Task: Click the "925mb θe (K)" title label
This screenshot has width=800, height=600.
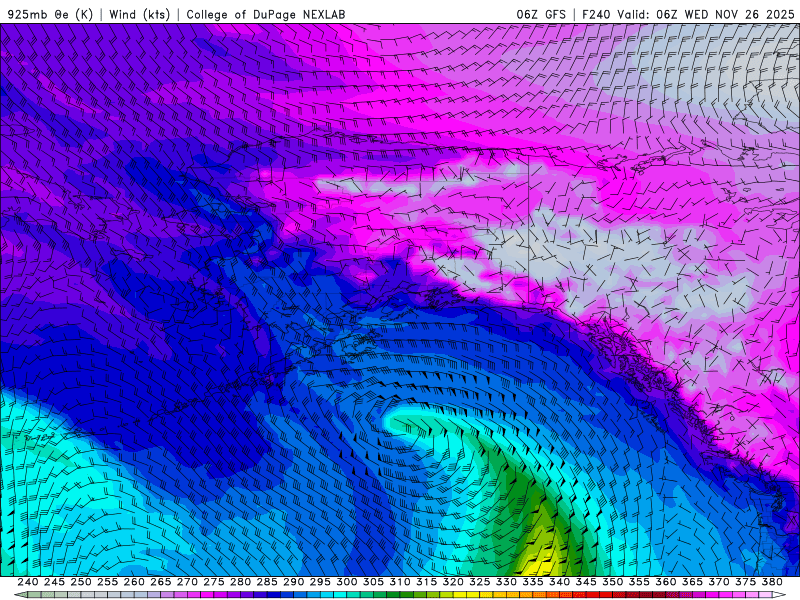Action: click(50, 14)
